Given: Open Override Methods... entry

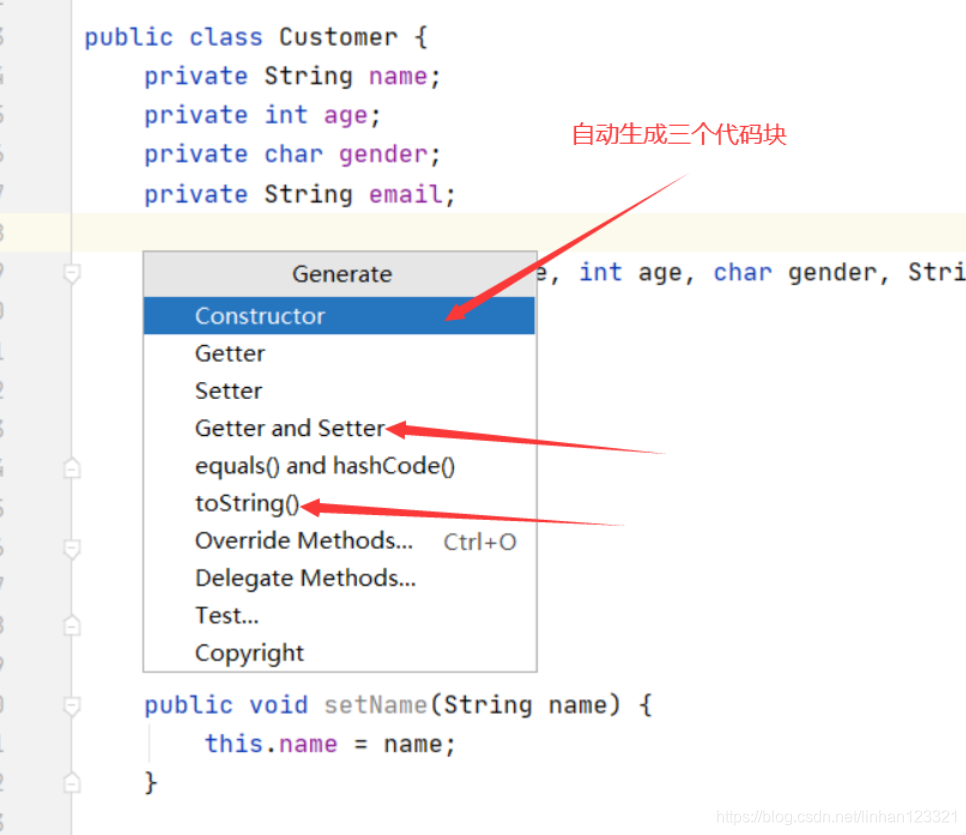Looking at the screenshot, I should 339,541.
